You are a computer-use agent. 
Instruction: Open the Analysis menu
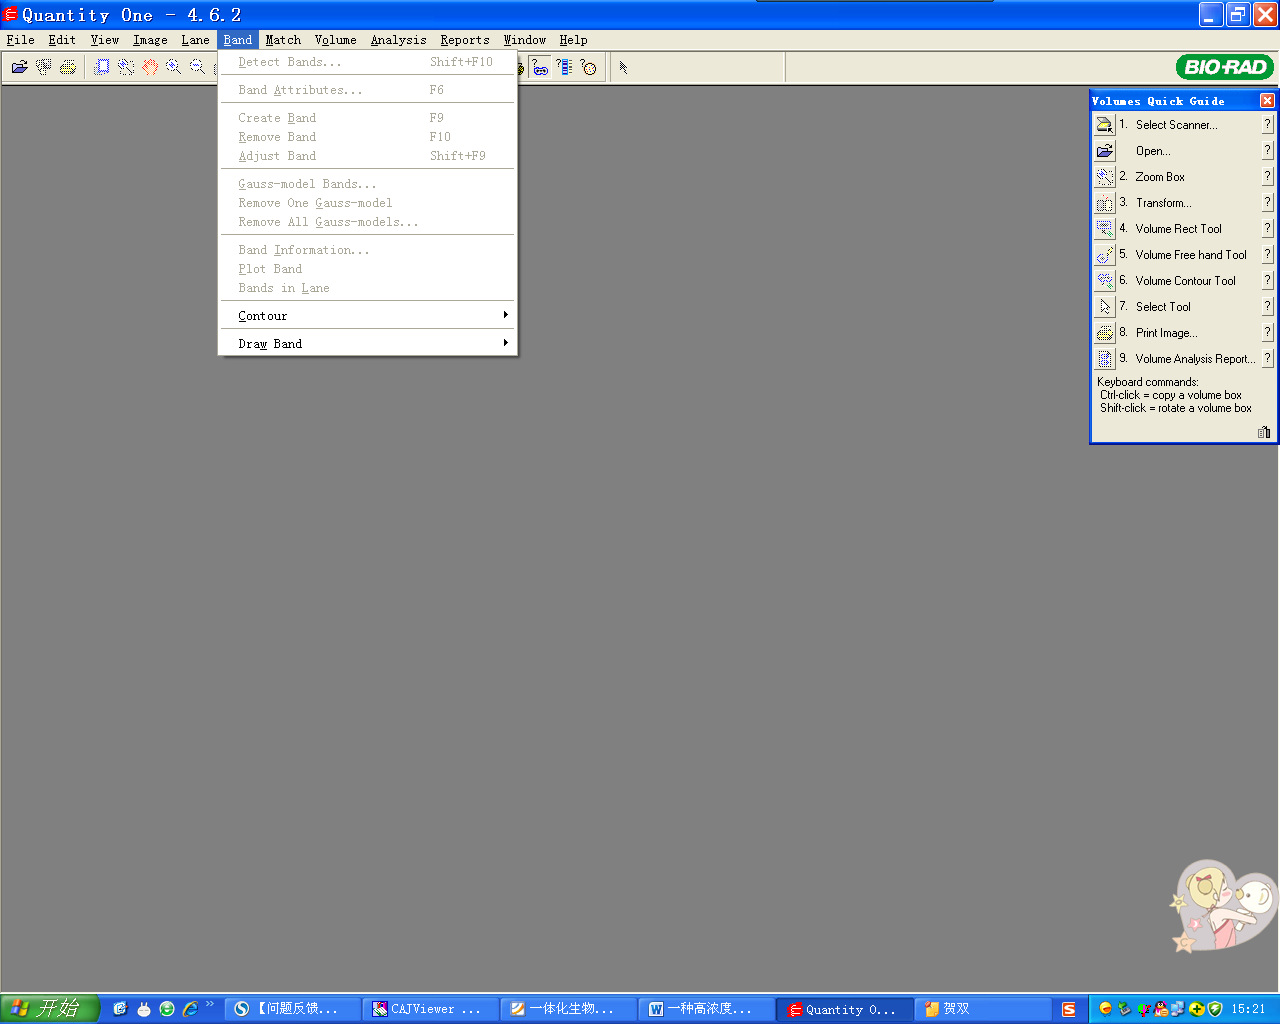pyautogui.click(x=399, y=40)
